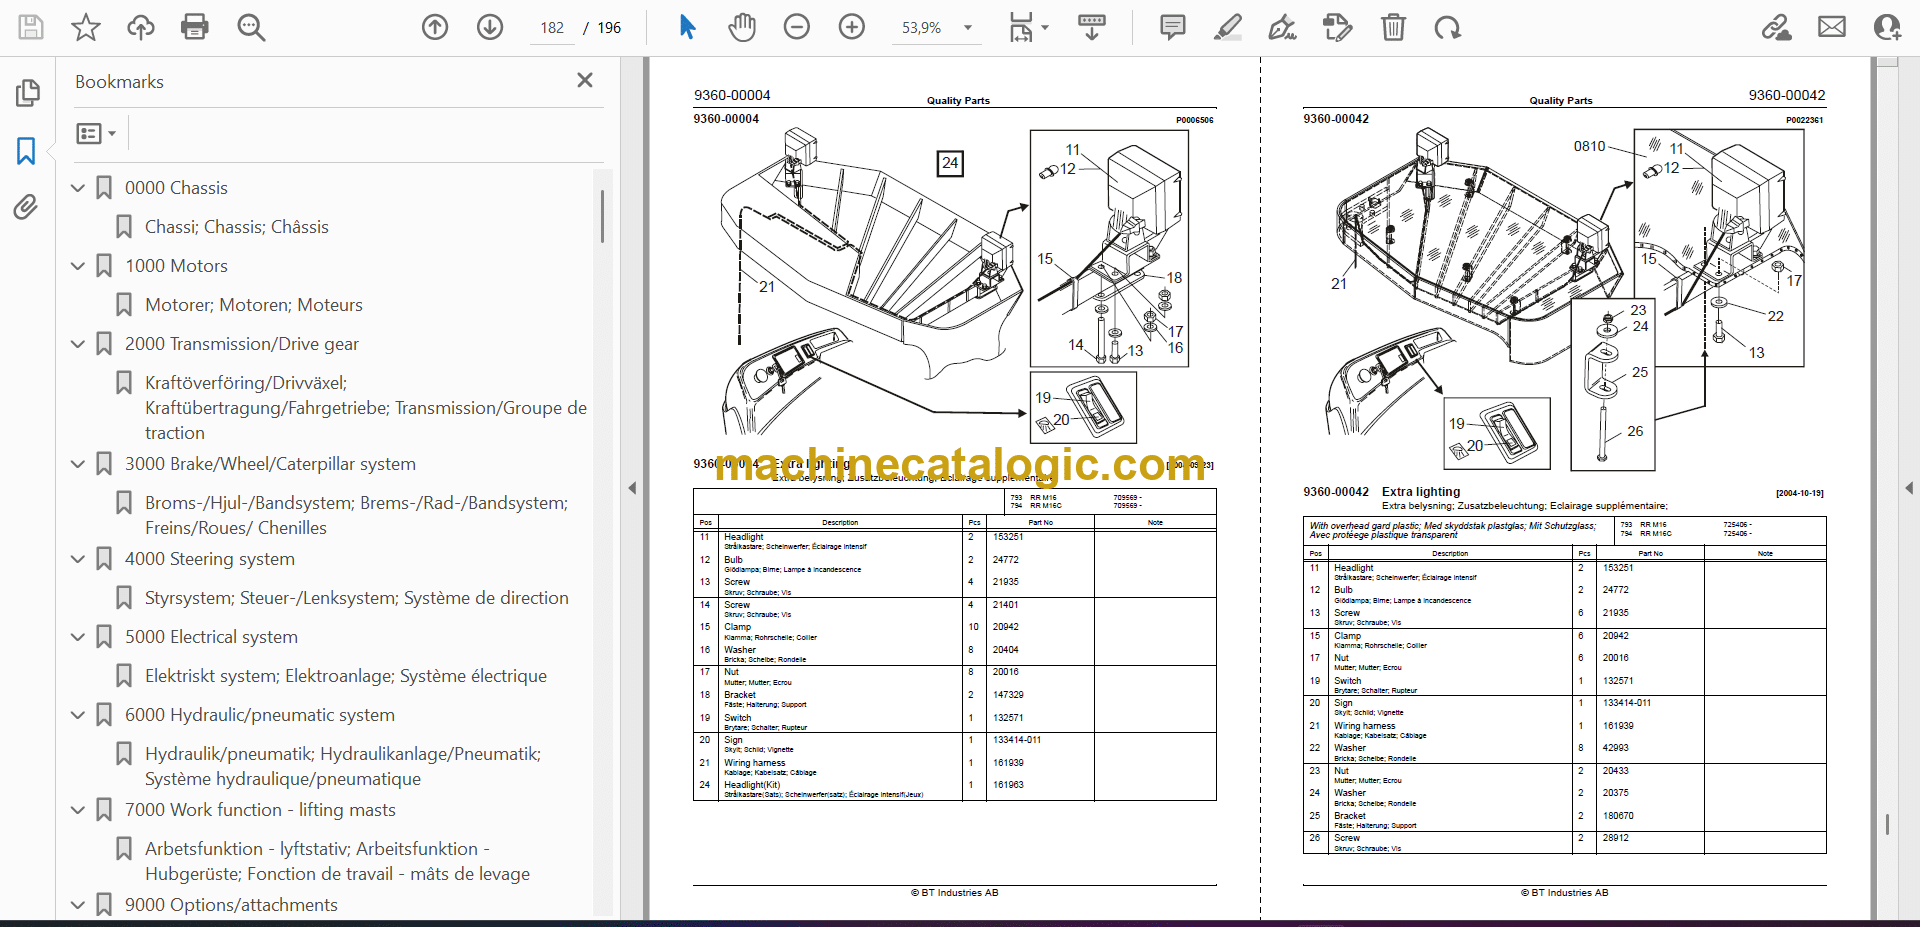
Task: Collapse the 4000 Steering system bookmark
Action: click(78, 559)
